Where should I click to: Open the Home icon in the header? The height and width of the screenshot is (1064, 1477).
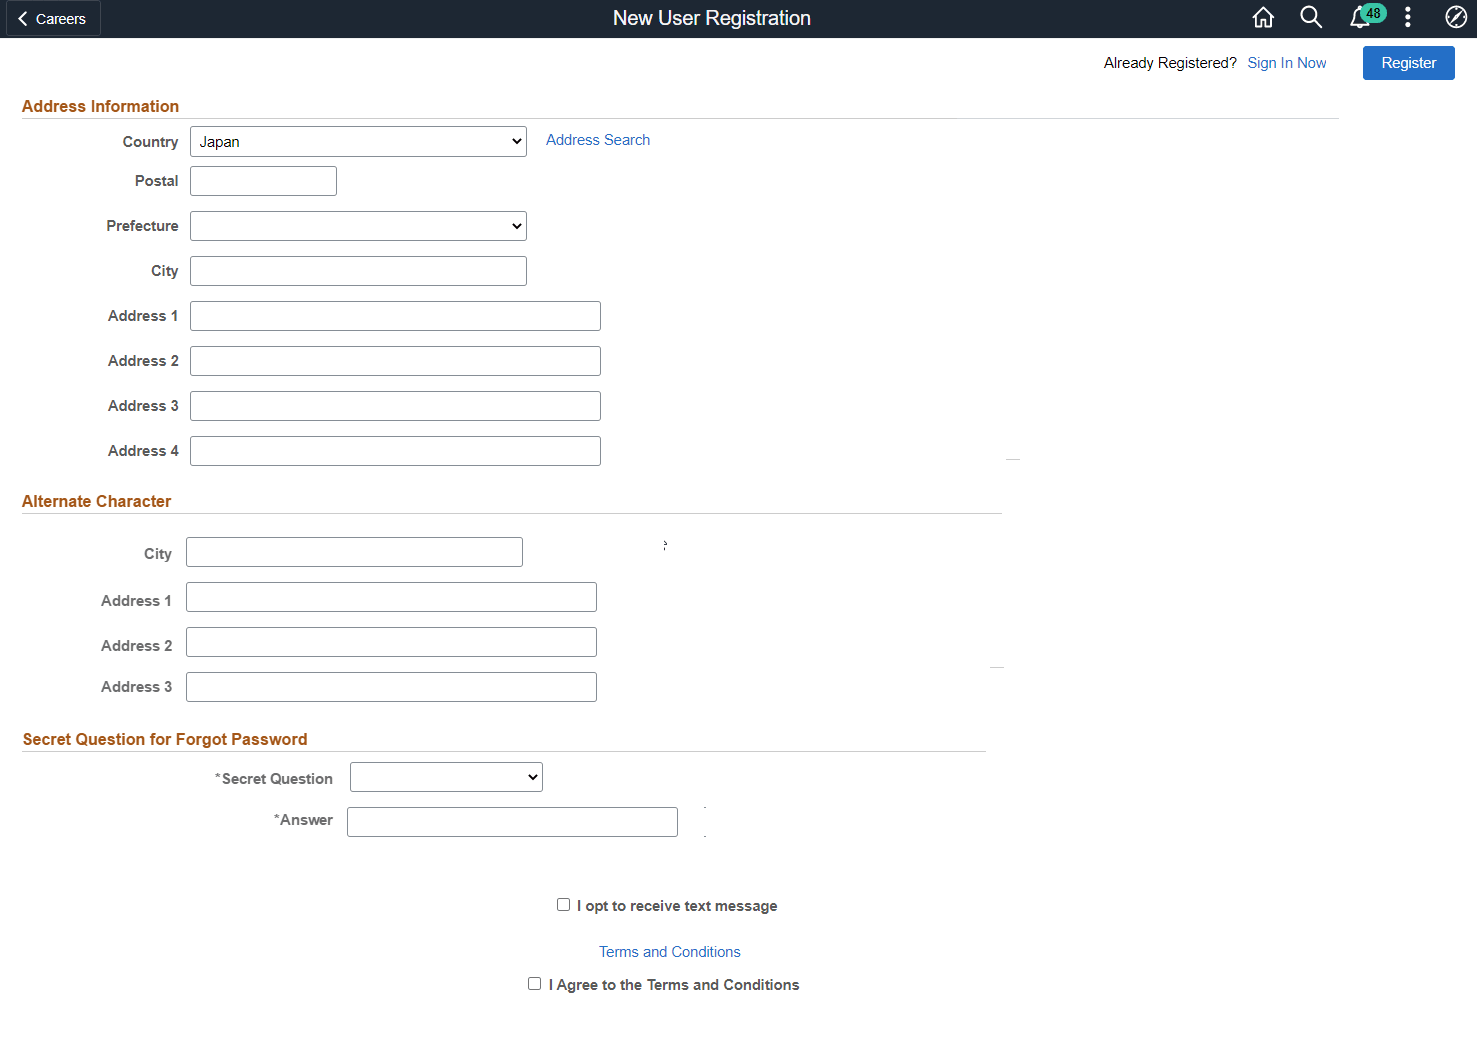coord(1262,17)
